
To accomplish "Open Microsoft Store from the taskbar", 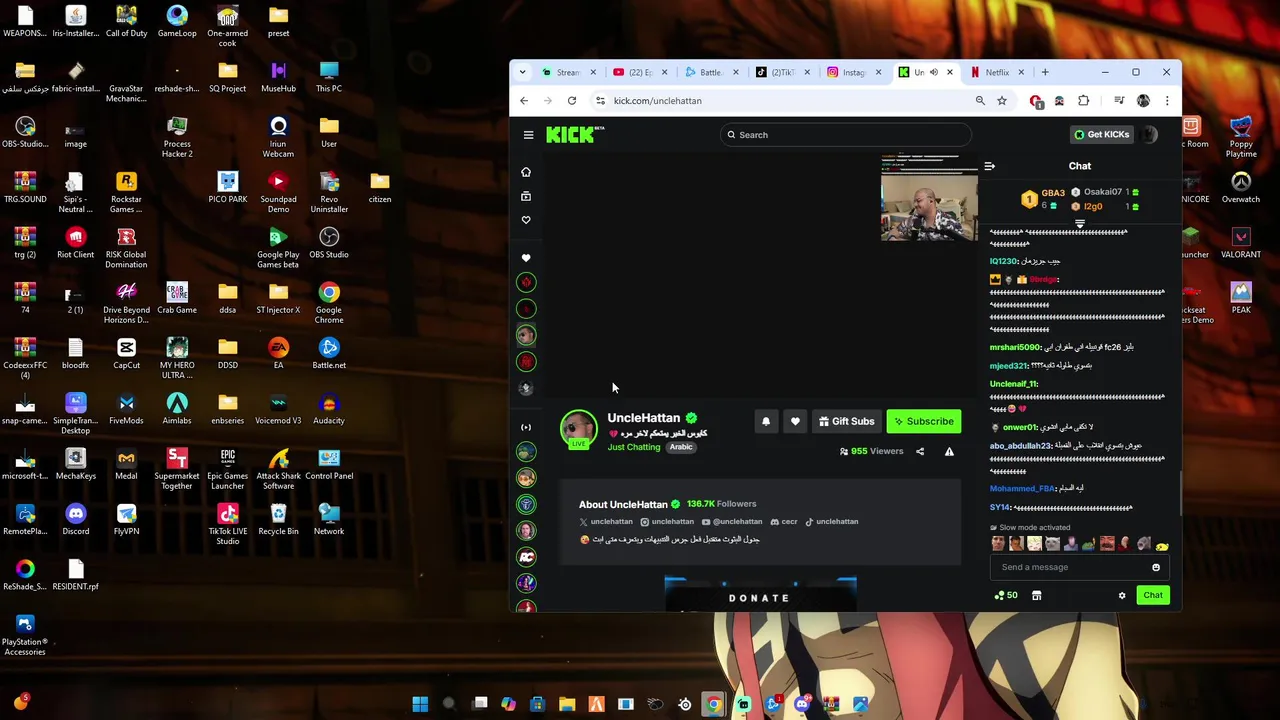I will point(537,705).
